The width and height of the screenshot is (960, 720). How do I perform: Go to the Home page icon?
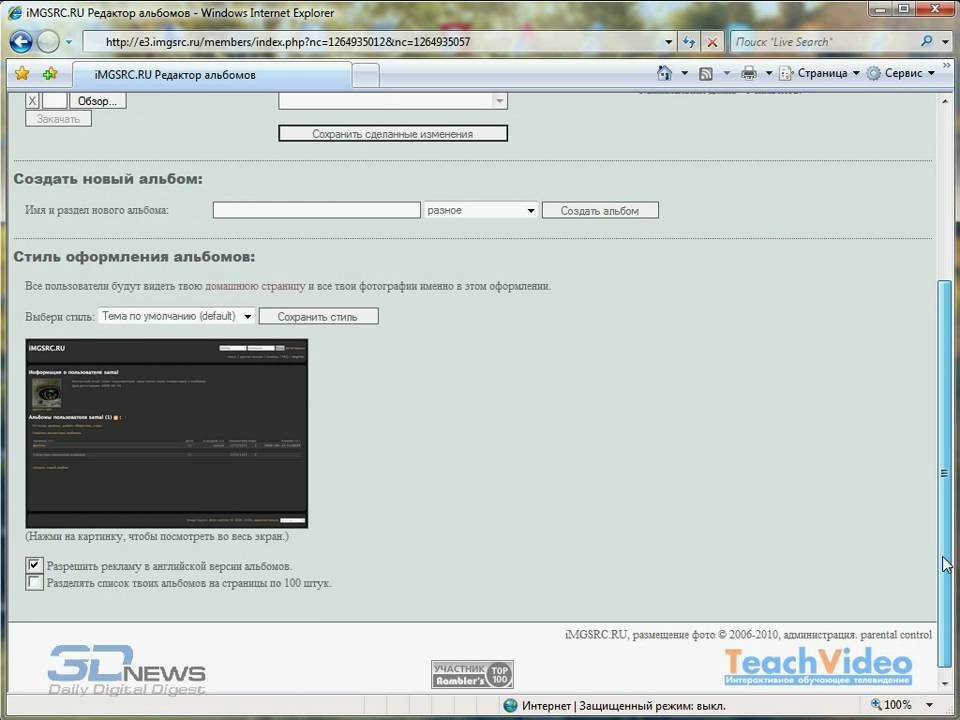[x=664, y=73]
